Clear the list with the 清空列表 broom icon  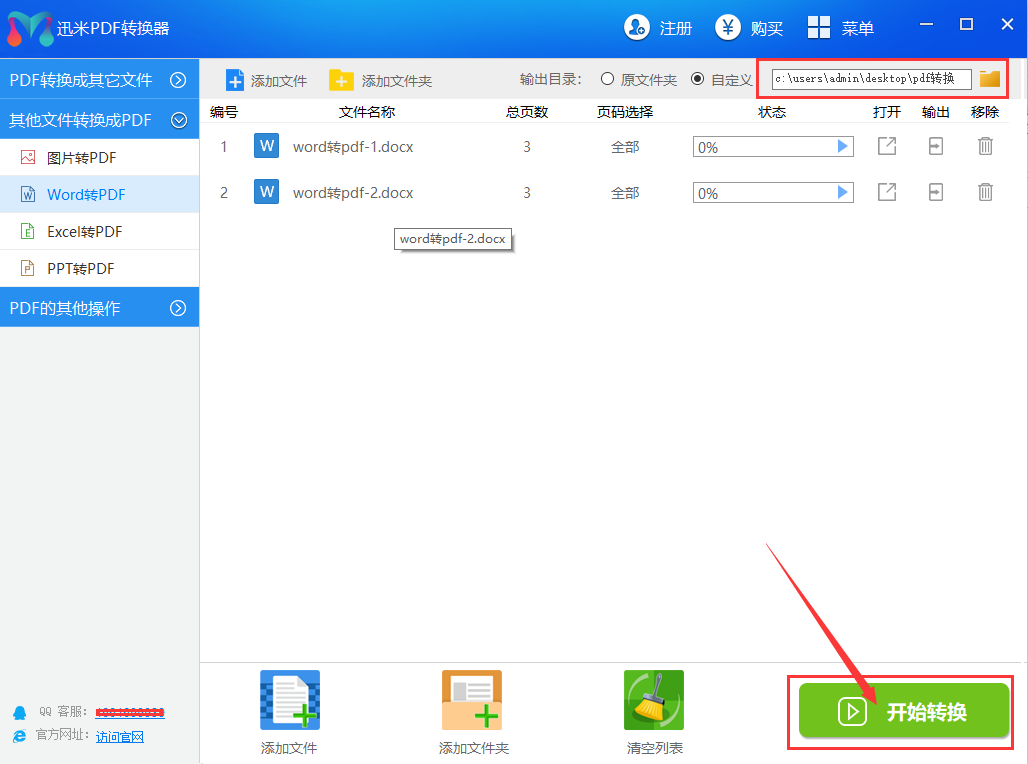[654, 700]
